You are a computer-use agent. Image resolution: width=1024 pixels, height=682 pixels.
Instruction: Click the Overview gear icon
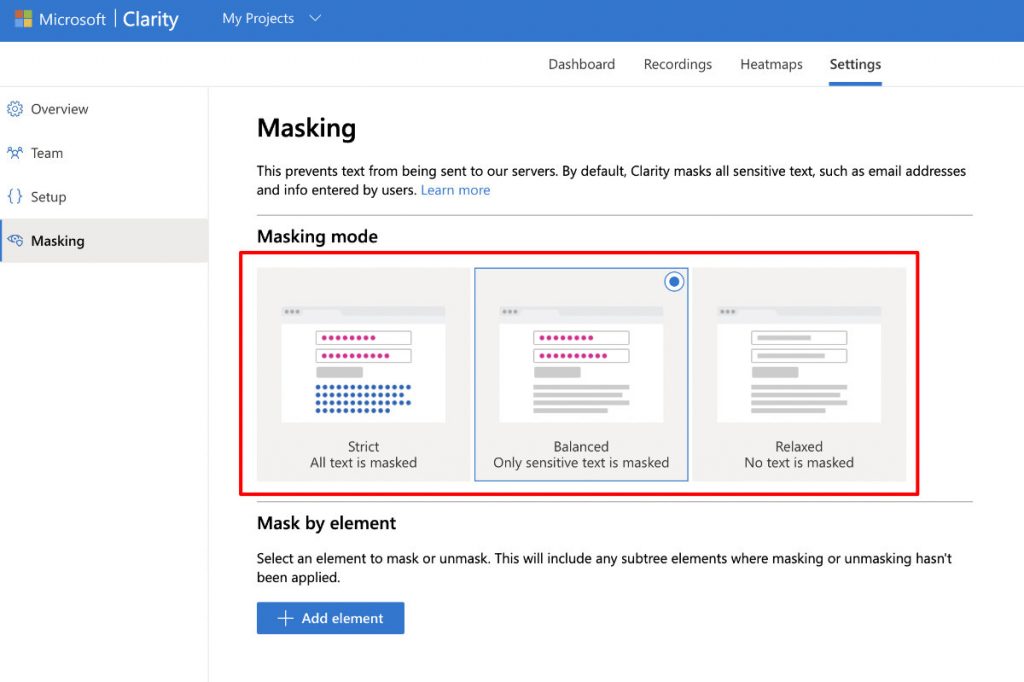coord(15,108)
